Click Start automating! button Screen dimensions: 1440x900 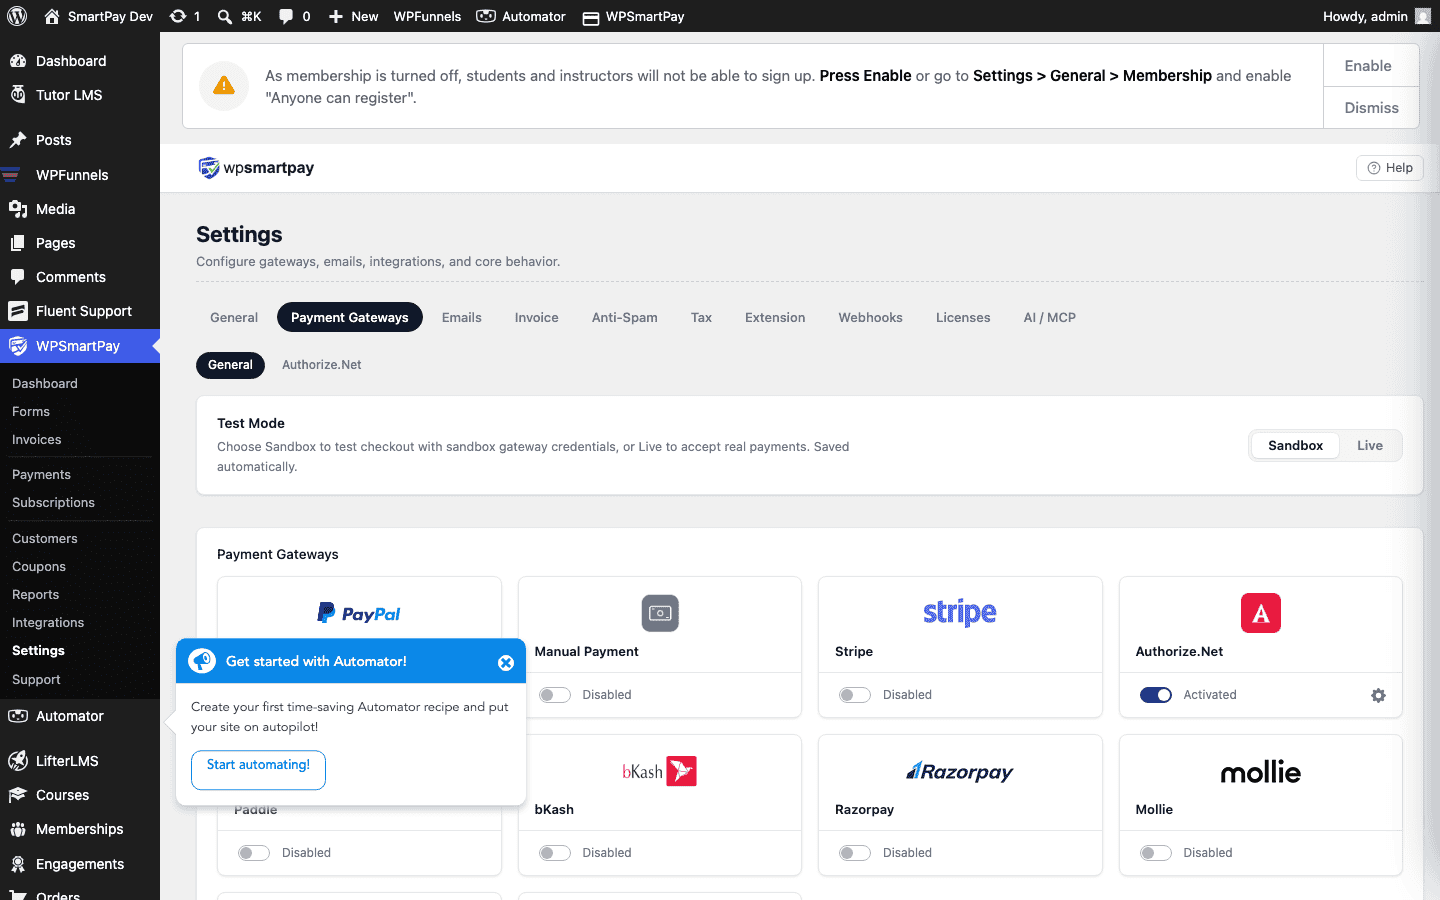tap(258, 770)
